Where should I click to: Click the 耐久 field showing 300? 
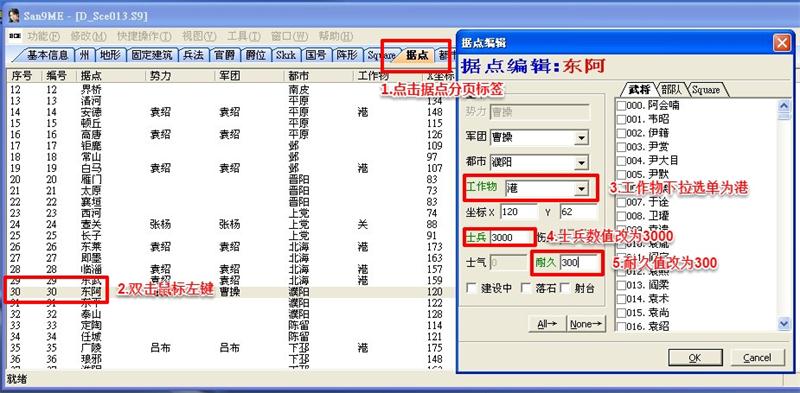point(579,263)
